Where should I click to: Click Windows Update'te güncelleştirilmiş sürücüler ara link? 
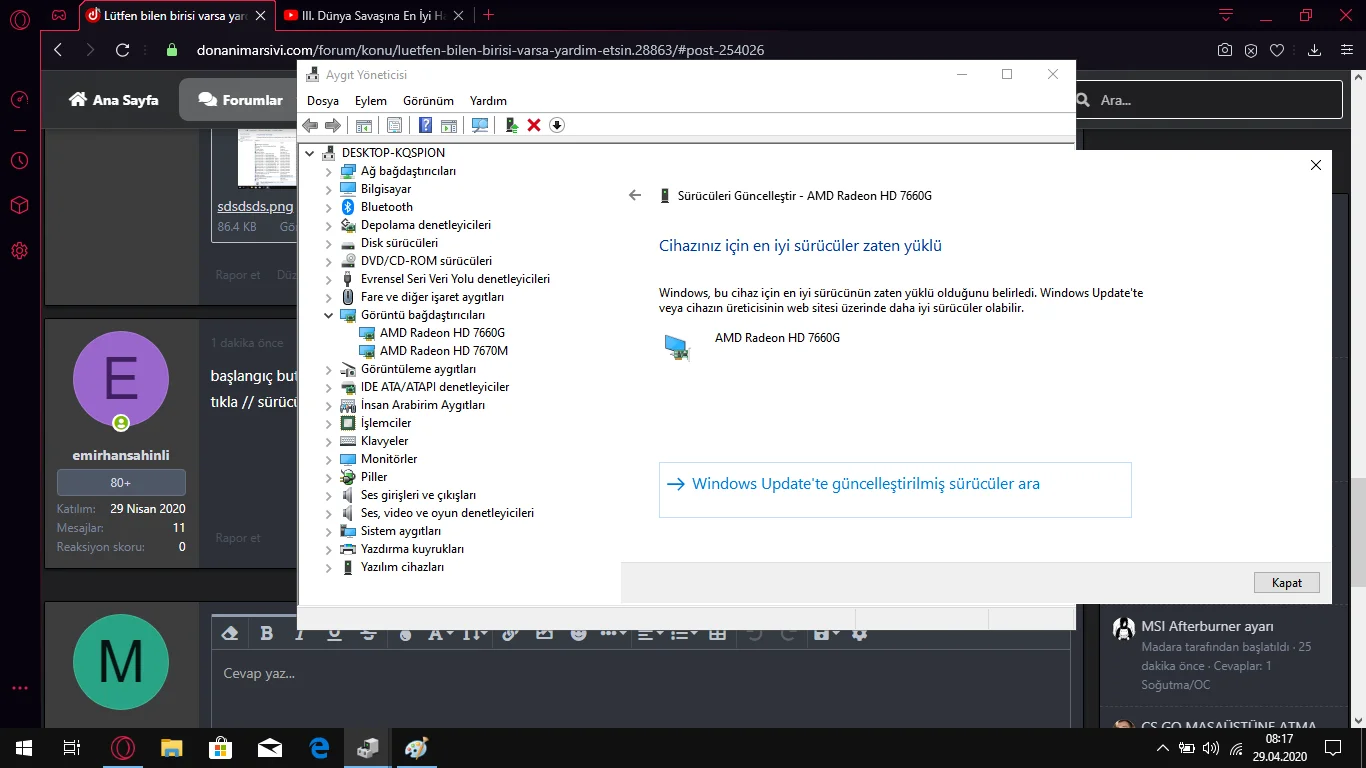(865, 484)
